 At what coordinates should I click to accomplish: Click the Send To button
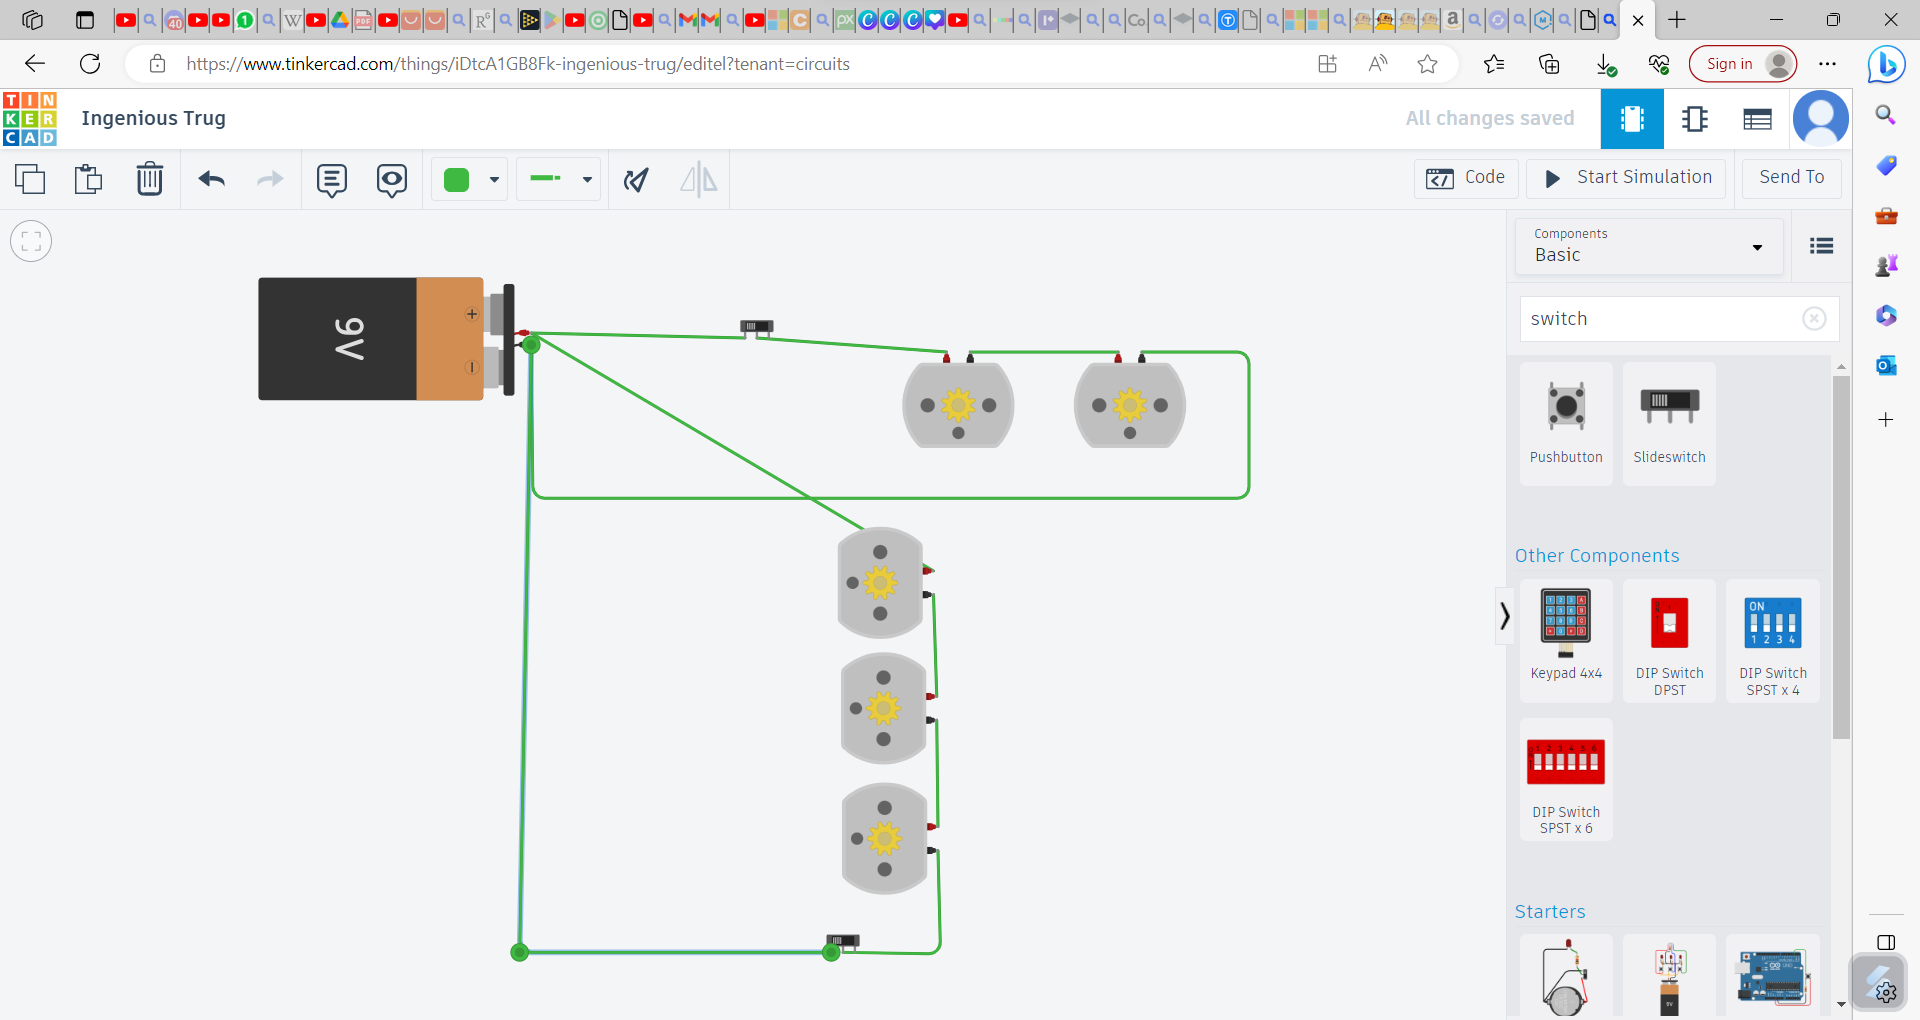click(1792, 178)
